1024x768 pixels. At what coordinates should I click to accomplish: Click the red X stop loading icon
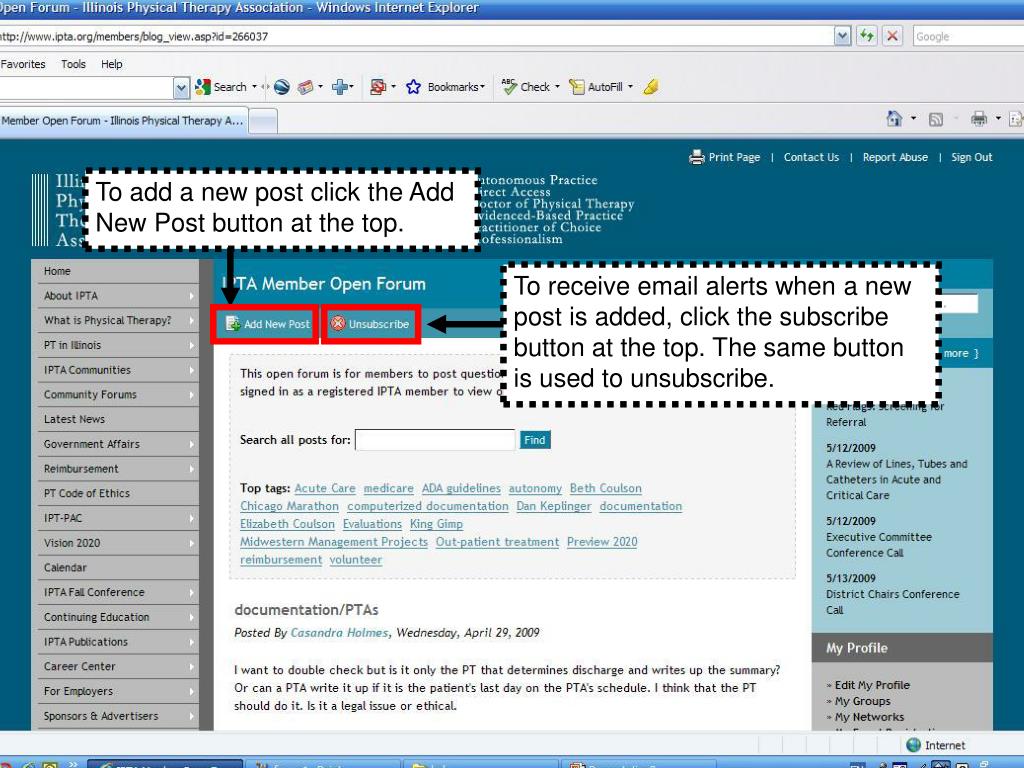click(x=892, y=36)
